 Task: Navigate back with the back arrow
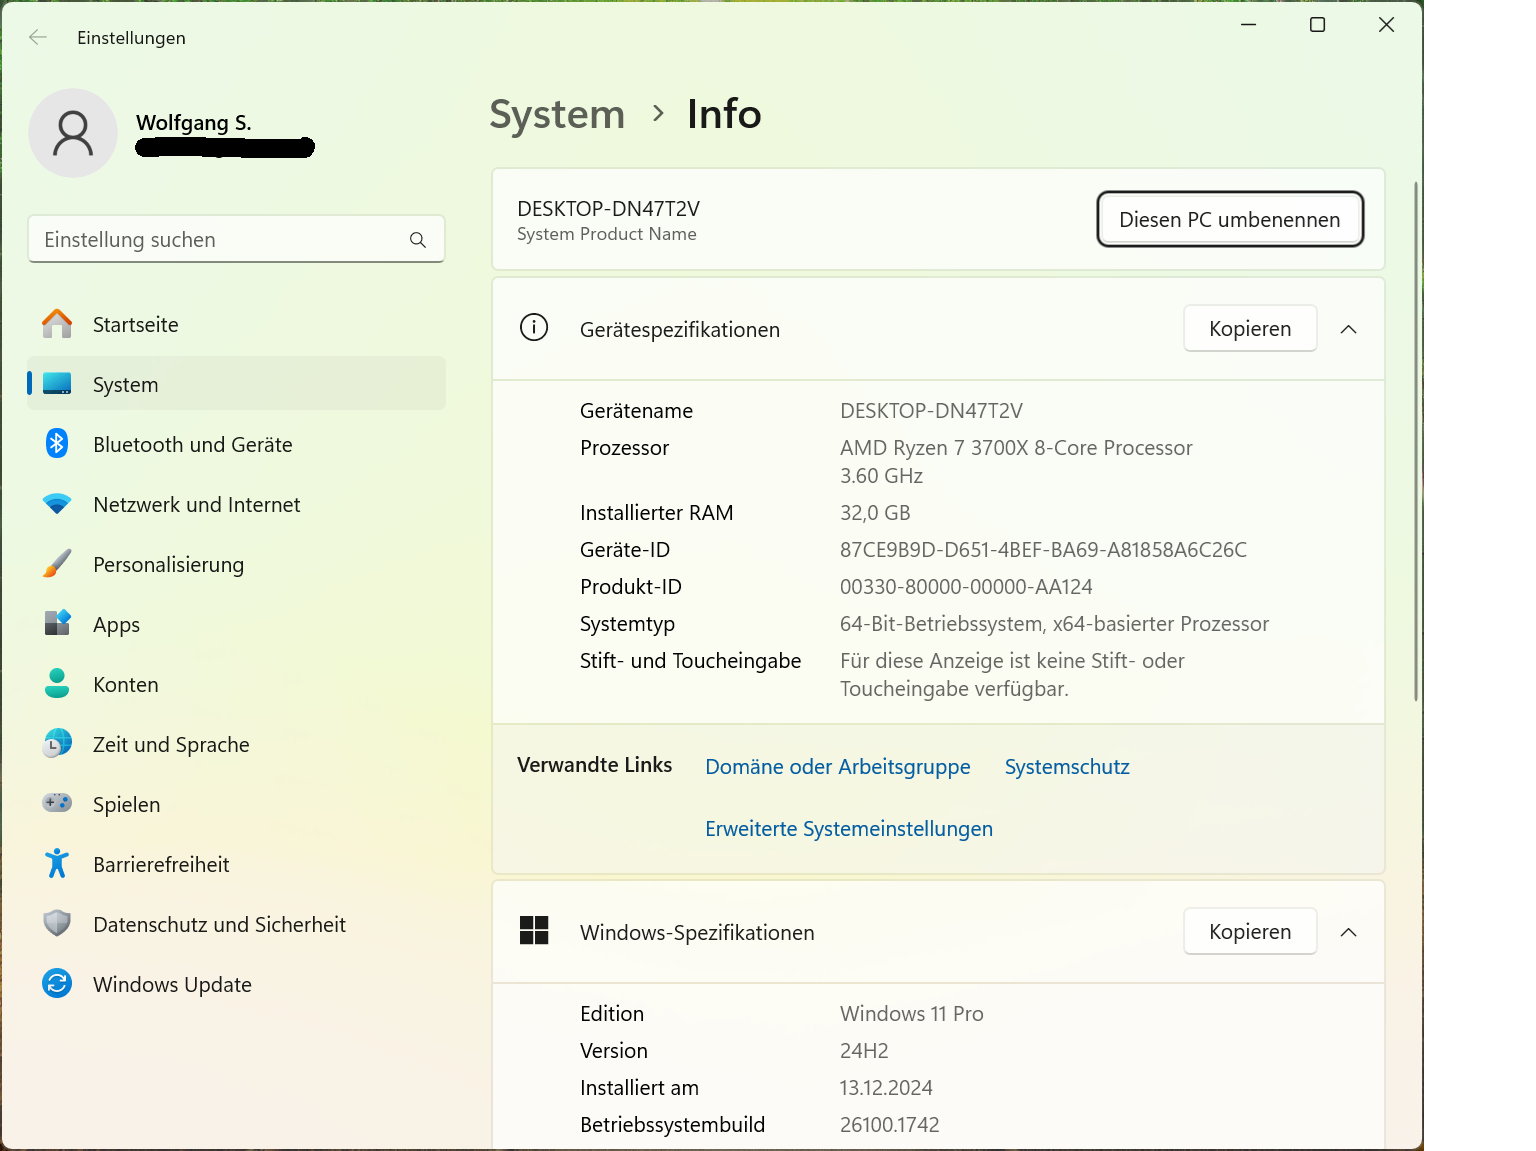[x=38, y=38]
